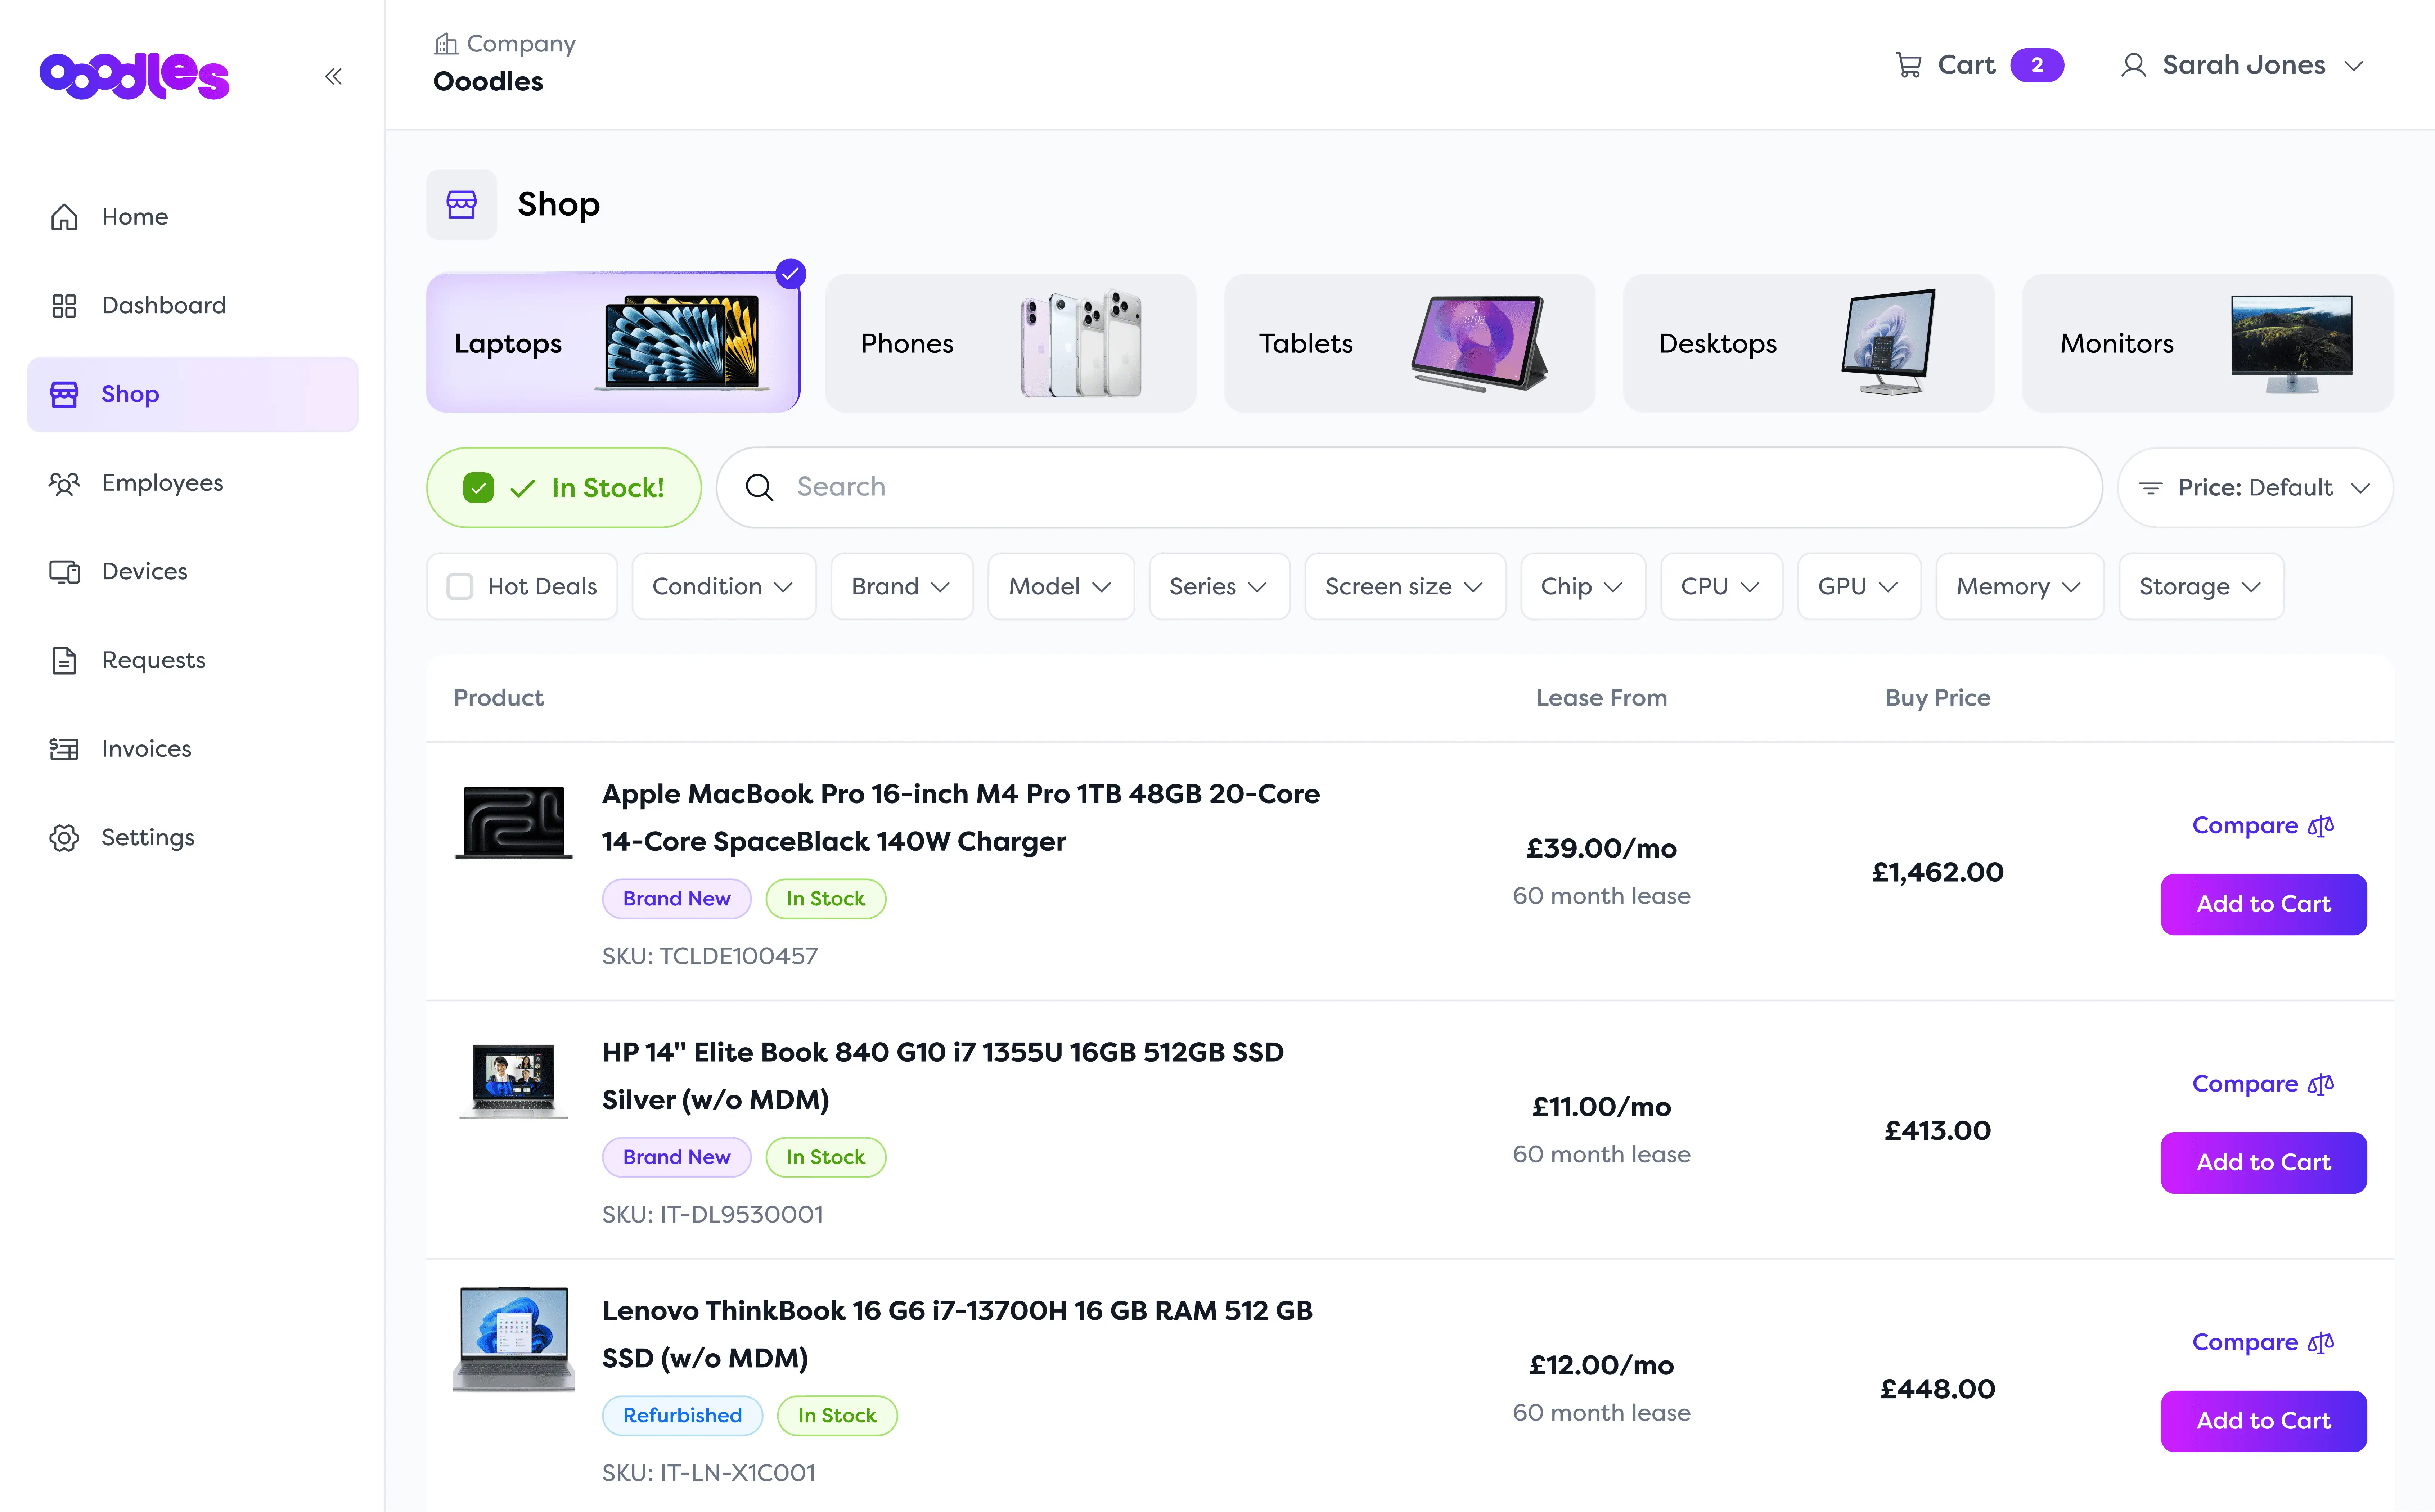Click the Lenovo ThinkBook product thumbnail
2435x1512 pixels.
point(514,1339)
